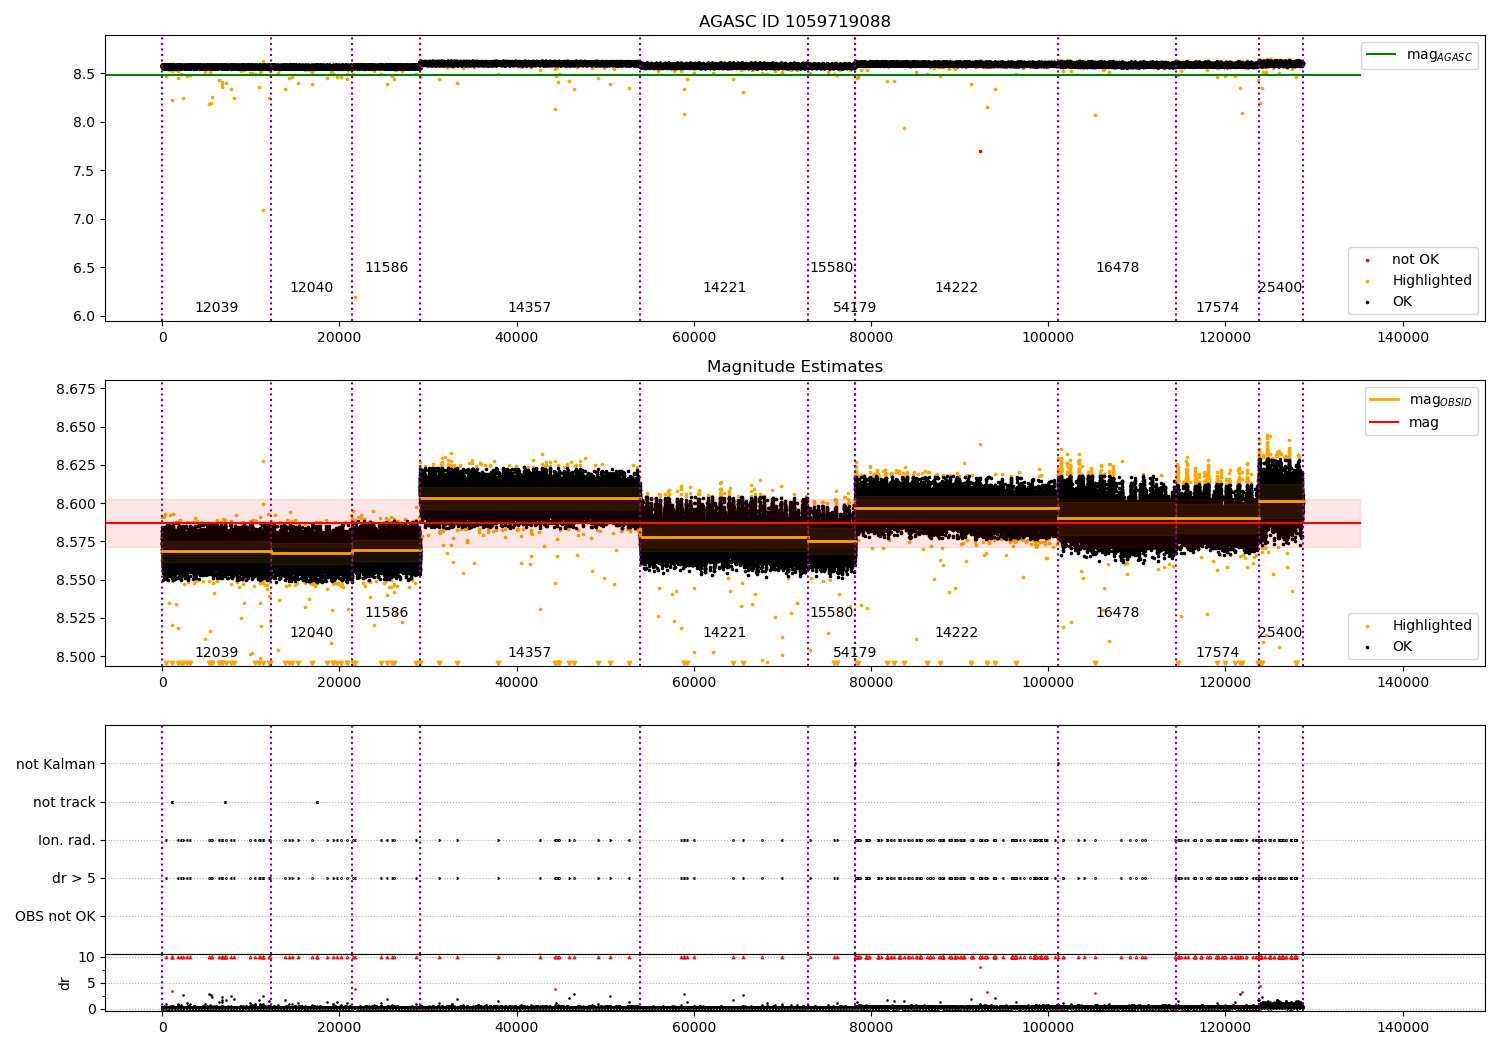The height and width of the screenshot is (1050, 1500).
Task: Click x-axis tick 100000 in middle plot
Action: pos(1048,683)
